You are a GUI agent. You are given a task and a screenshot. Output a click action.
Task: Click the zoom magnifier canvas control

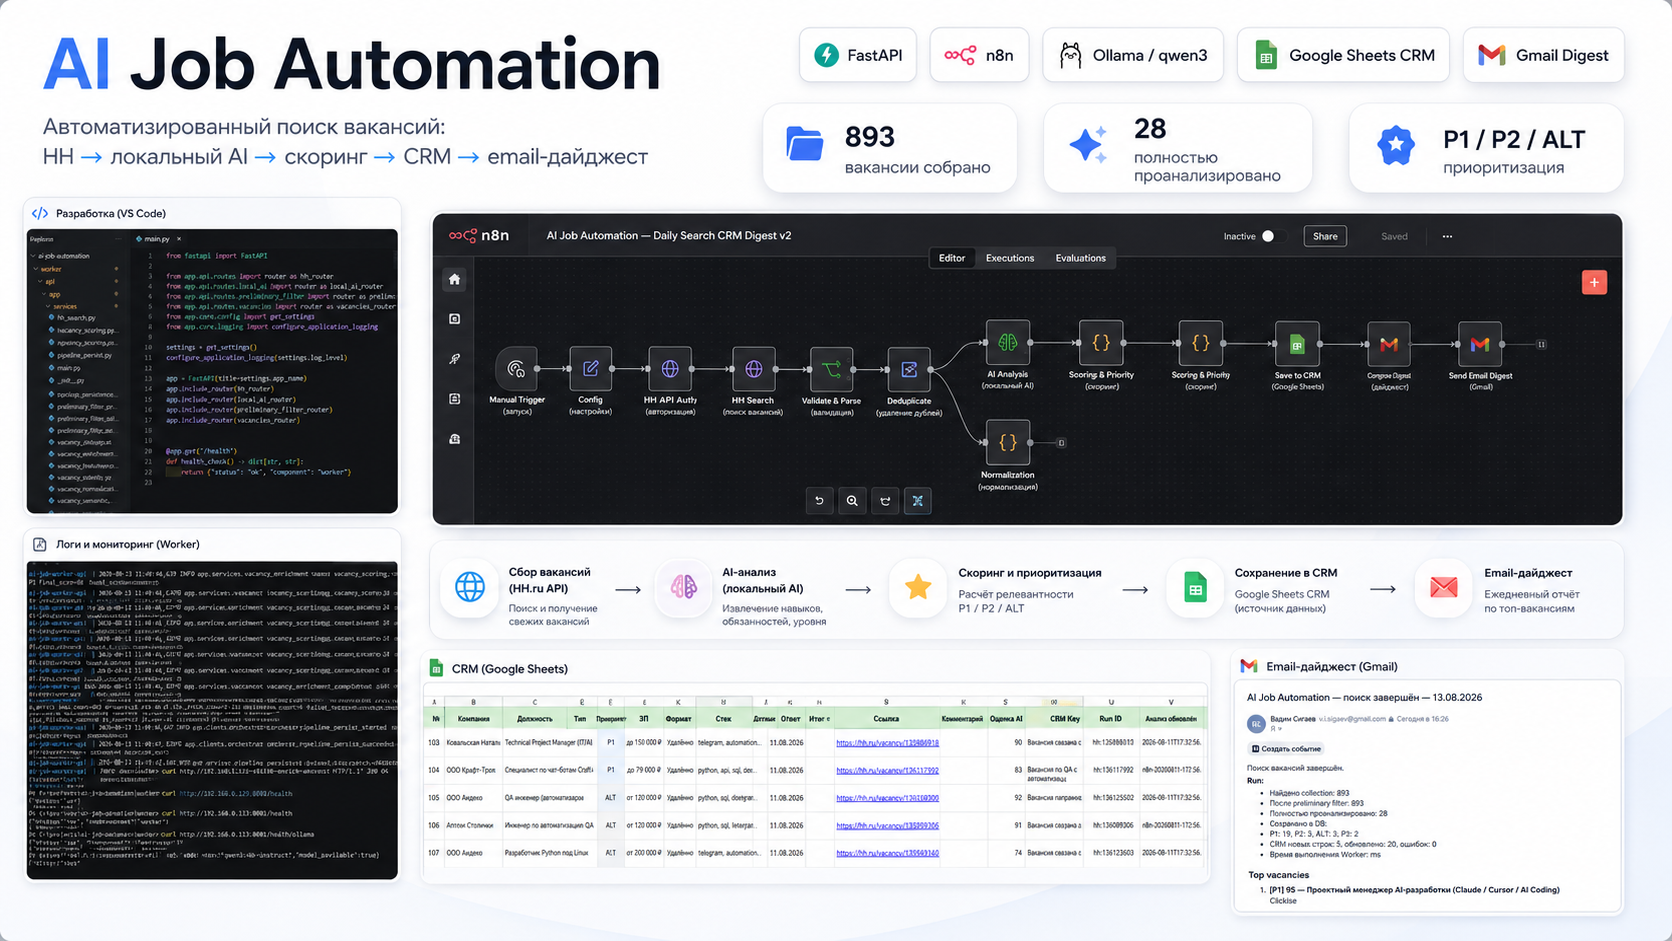[852, 501]
